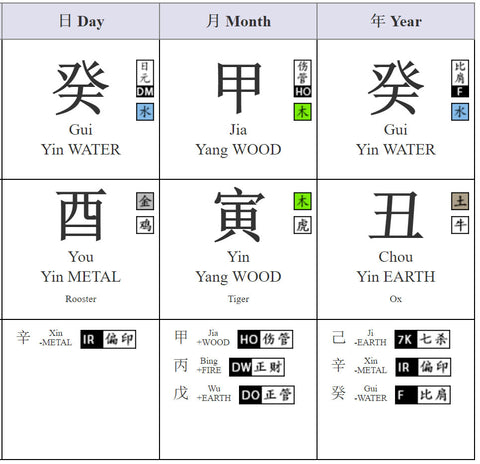Click the 7K Seven Killings badge

click(422, 339)
